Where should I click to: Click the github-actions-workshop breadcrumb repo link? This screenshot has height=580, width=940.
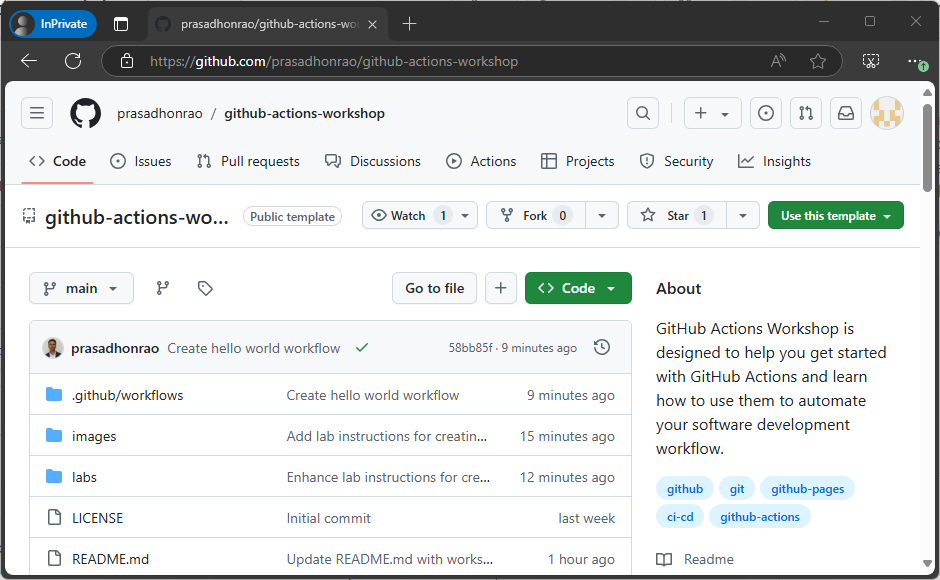(305, 113)
